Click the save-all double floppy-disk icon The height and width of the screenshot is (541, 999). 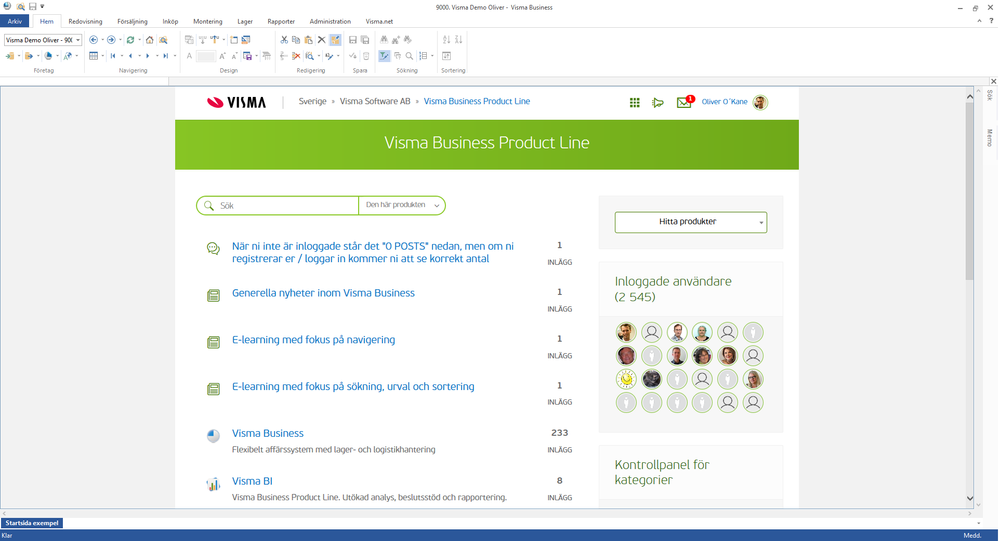pos(365,40)
